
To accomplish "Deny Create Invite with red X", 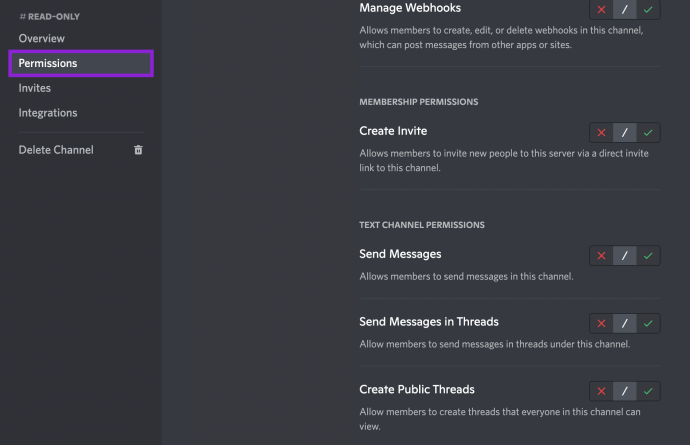I will point(601,132).
